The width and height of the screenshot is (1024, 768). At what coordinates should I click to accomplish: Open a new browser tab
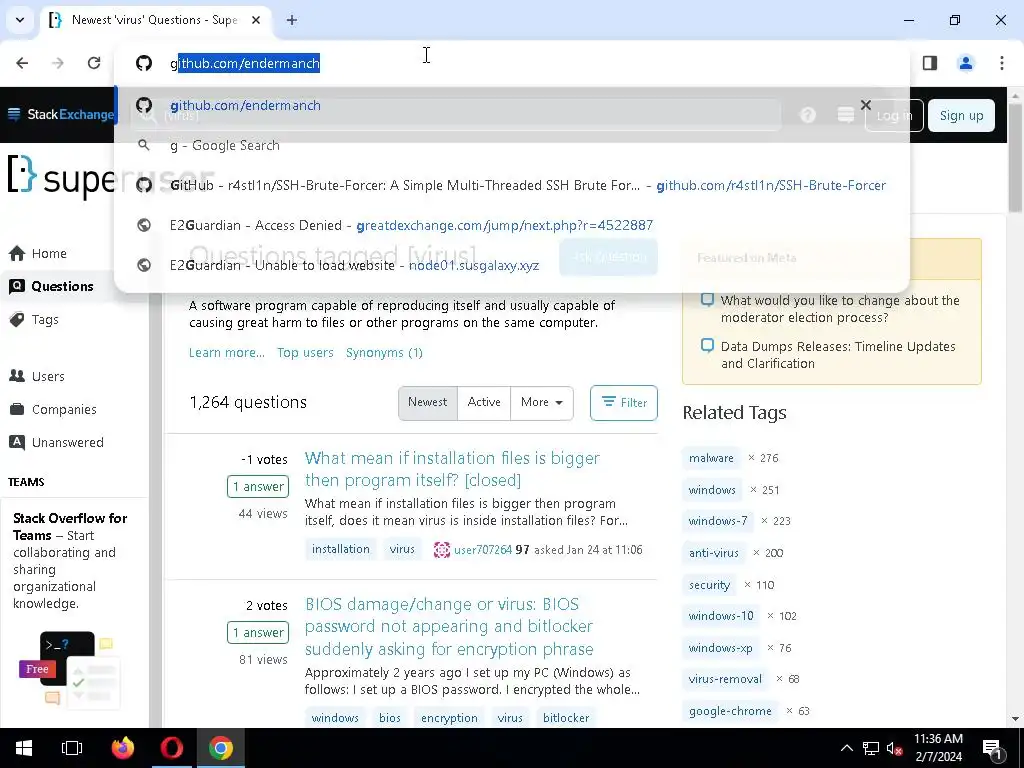pos(292,20)
